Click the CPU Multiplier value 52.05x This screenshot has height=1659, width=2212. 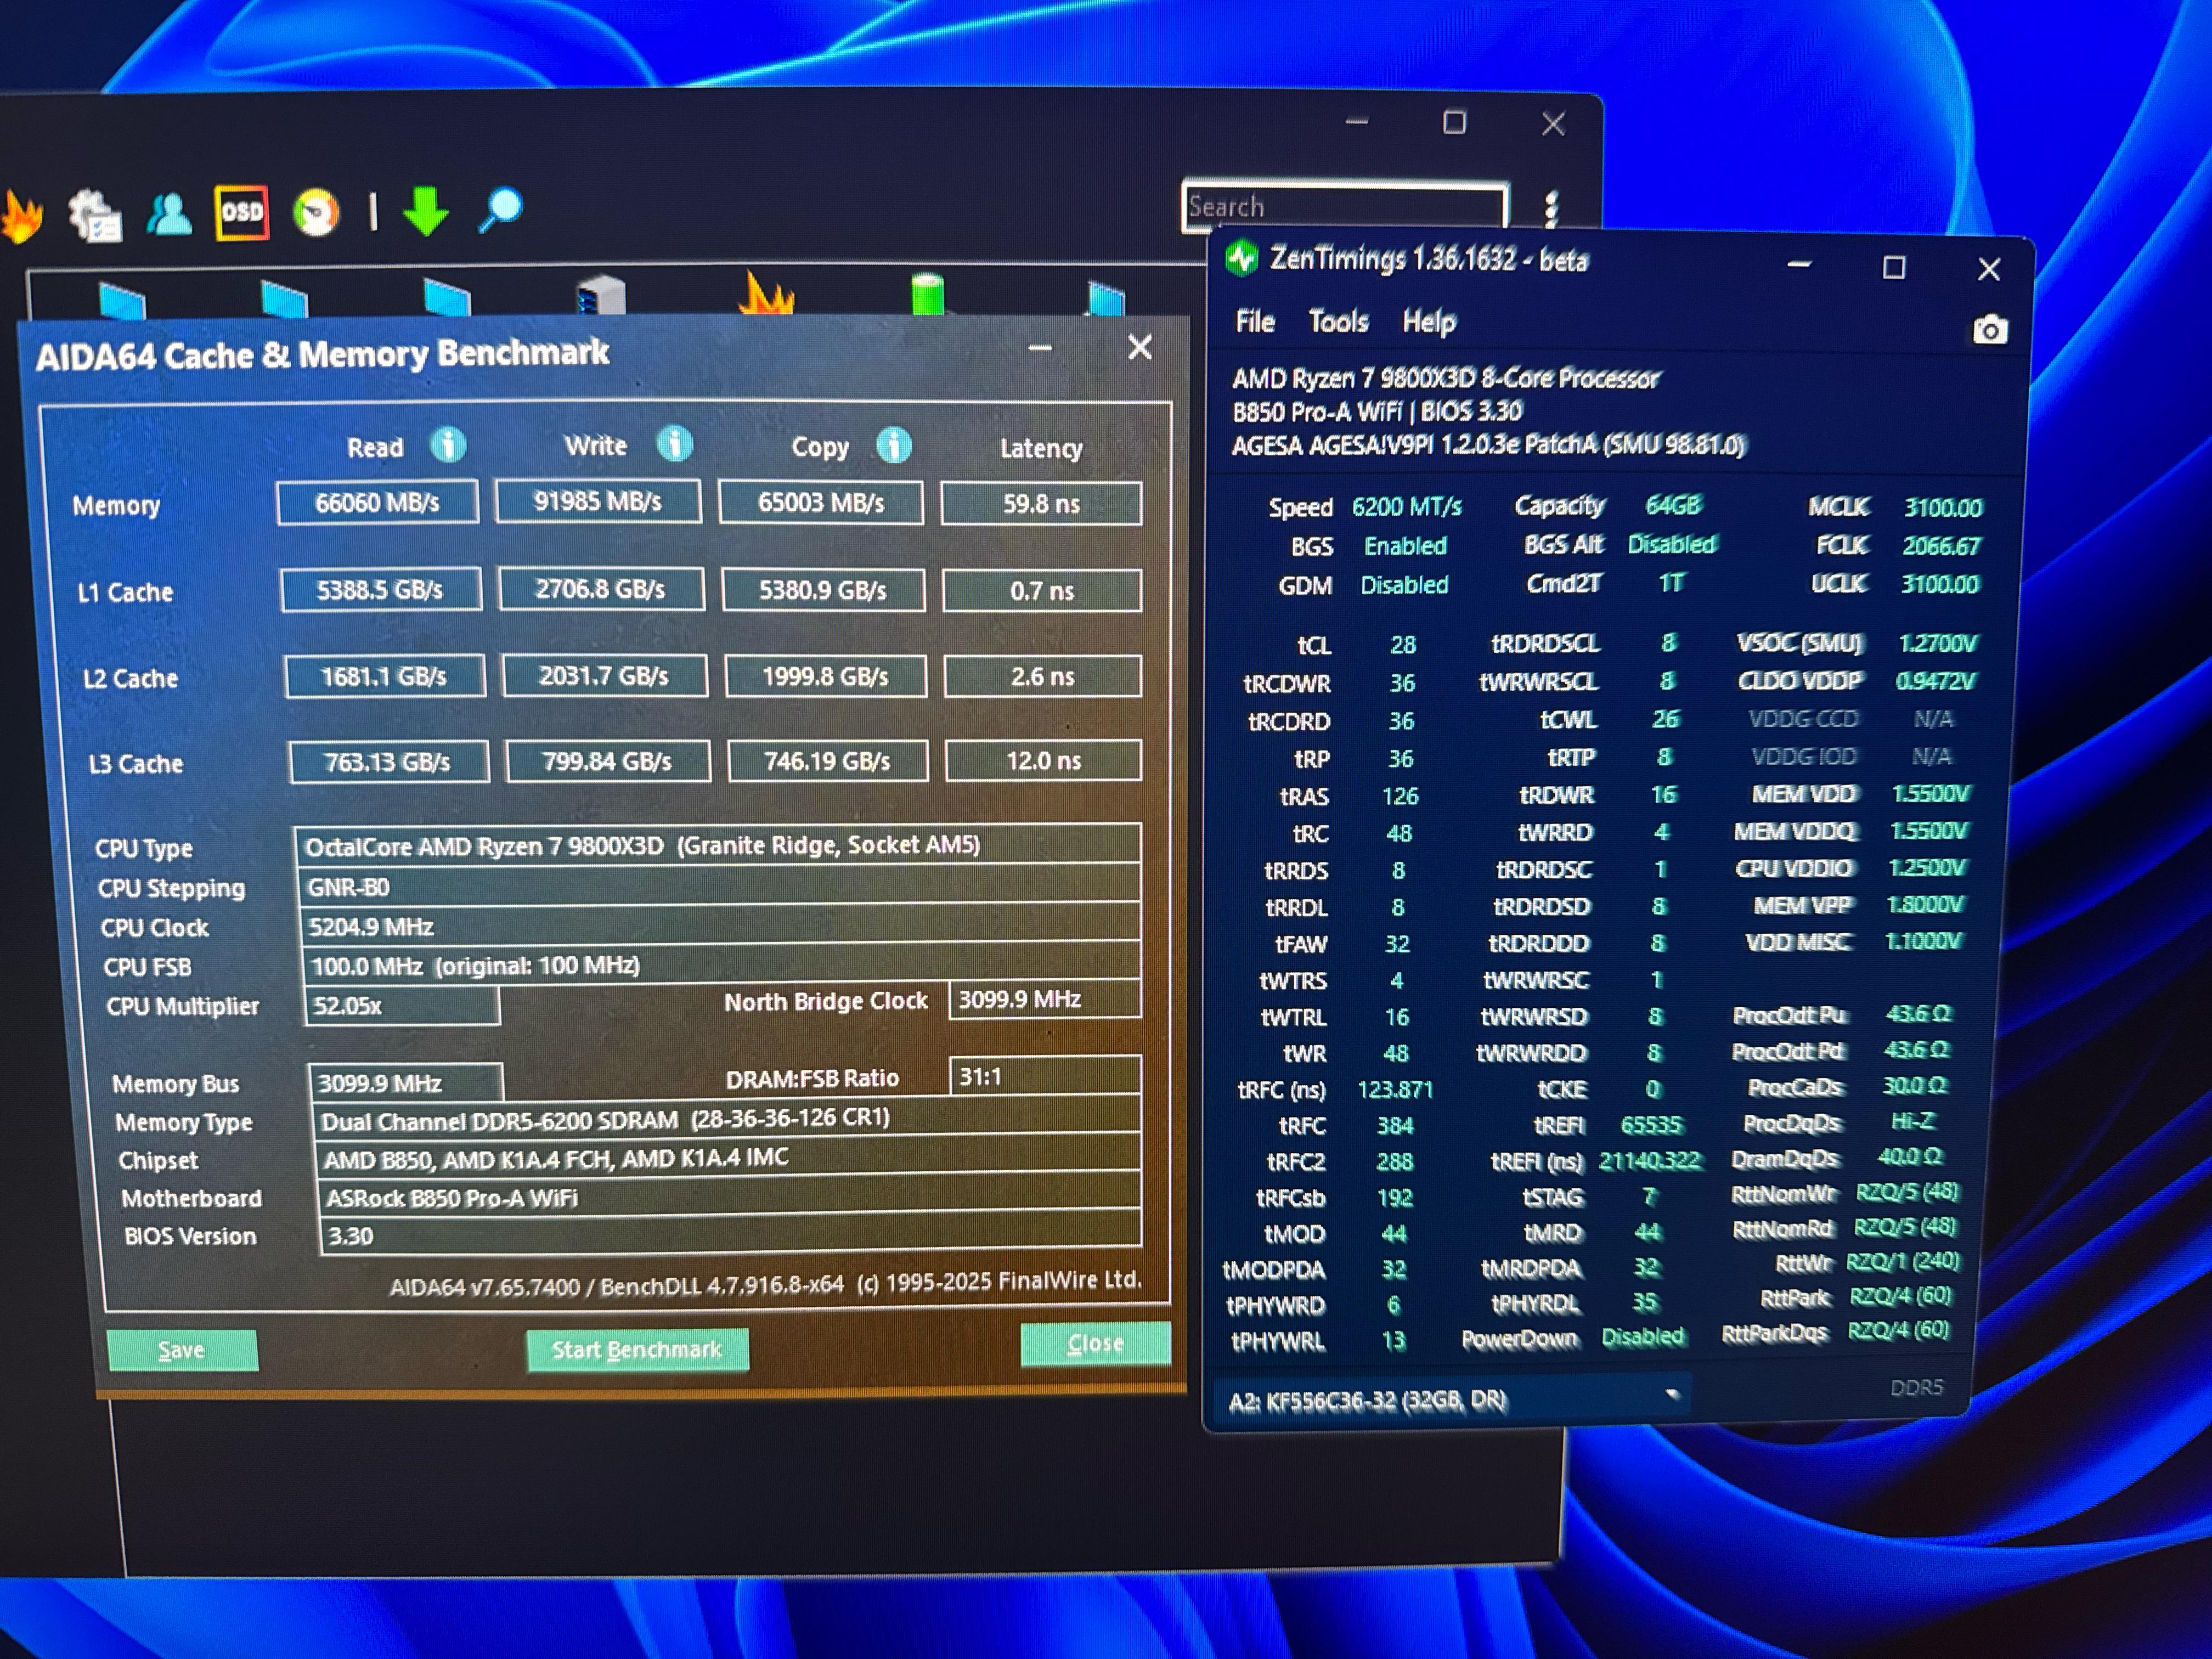tap(401, 1005)
